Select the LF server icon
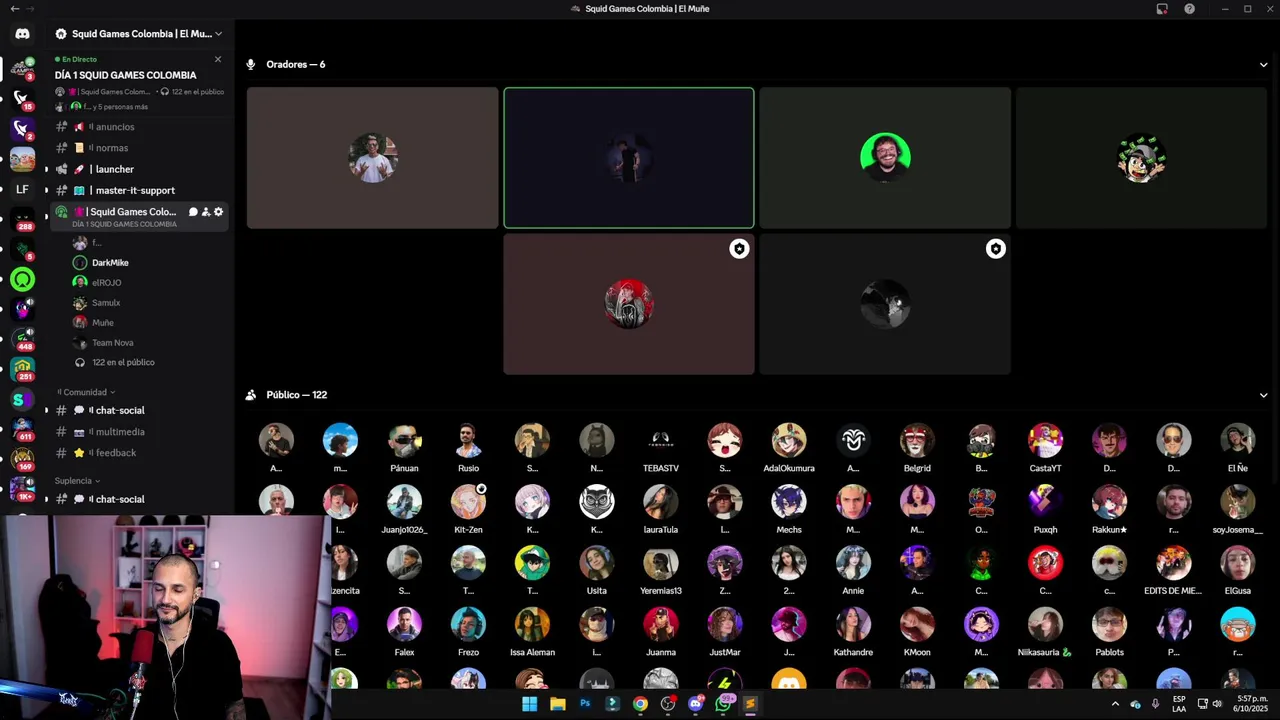Screen dimensions: 1280x720 (22, 189)
